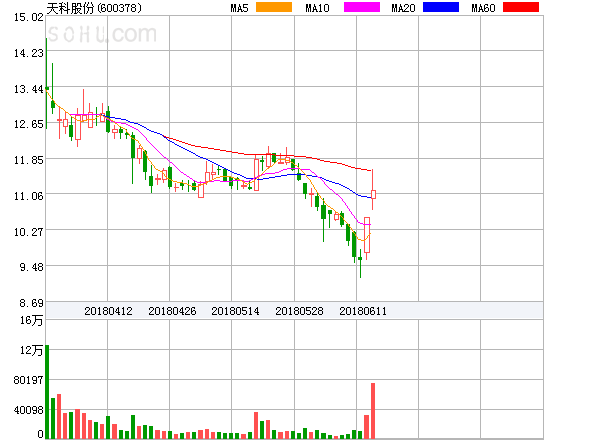Click the tallest green volume bar
600x440 pixels.
point(47,392)
